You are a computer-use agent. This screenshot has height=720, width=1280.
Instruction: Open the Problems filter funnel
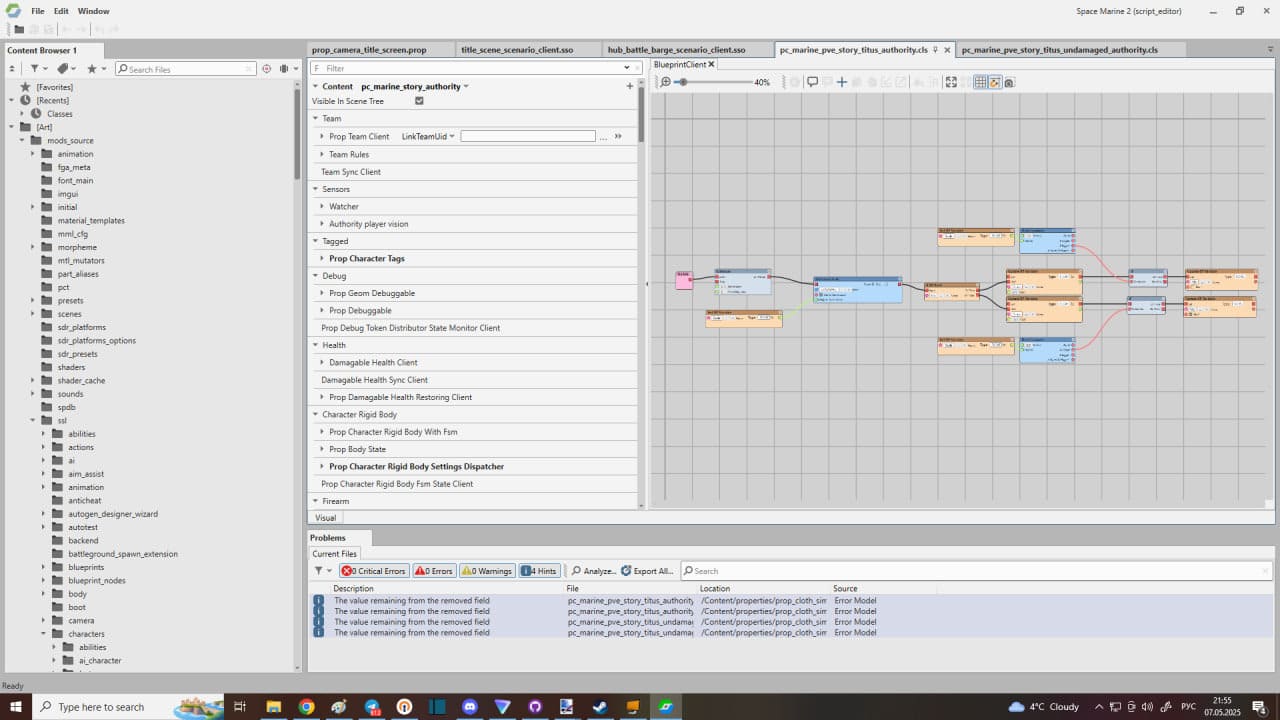click(x=319, y=571)
